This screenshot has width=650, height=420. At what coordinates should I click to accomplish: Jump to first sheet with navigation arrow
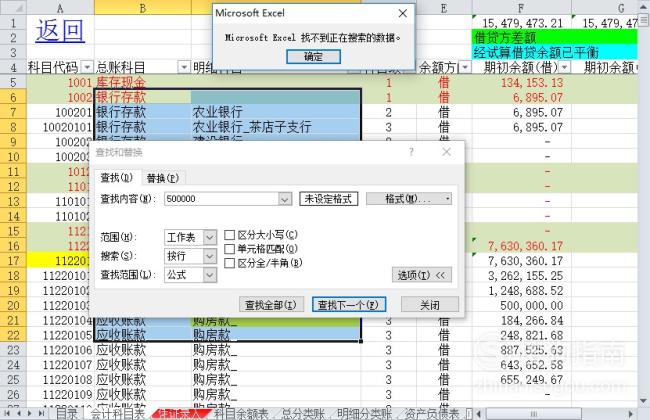7,413
